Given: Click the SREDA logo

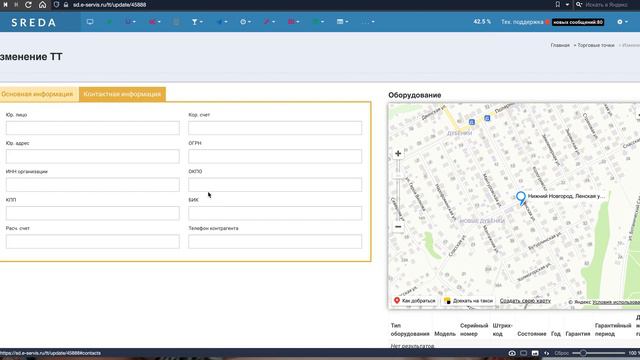Looking at the screenshot, I should (x=33, y=22).
